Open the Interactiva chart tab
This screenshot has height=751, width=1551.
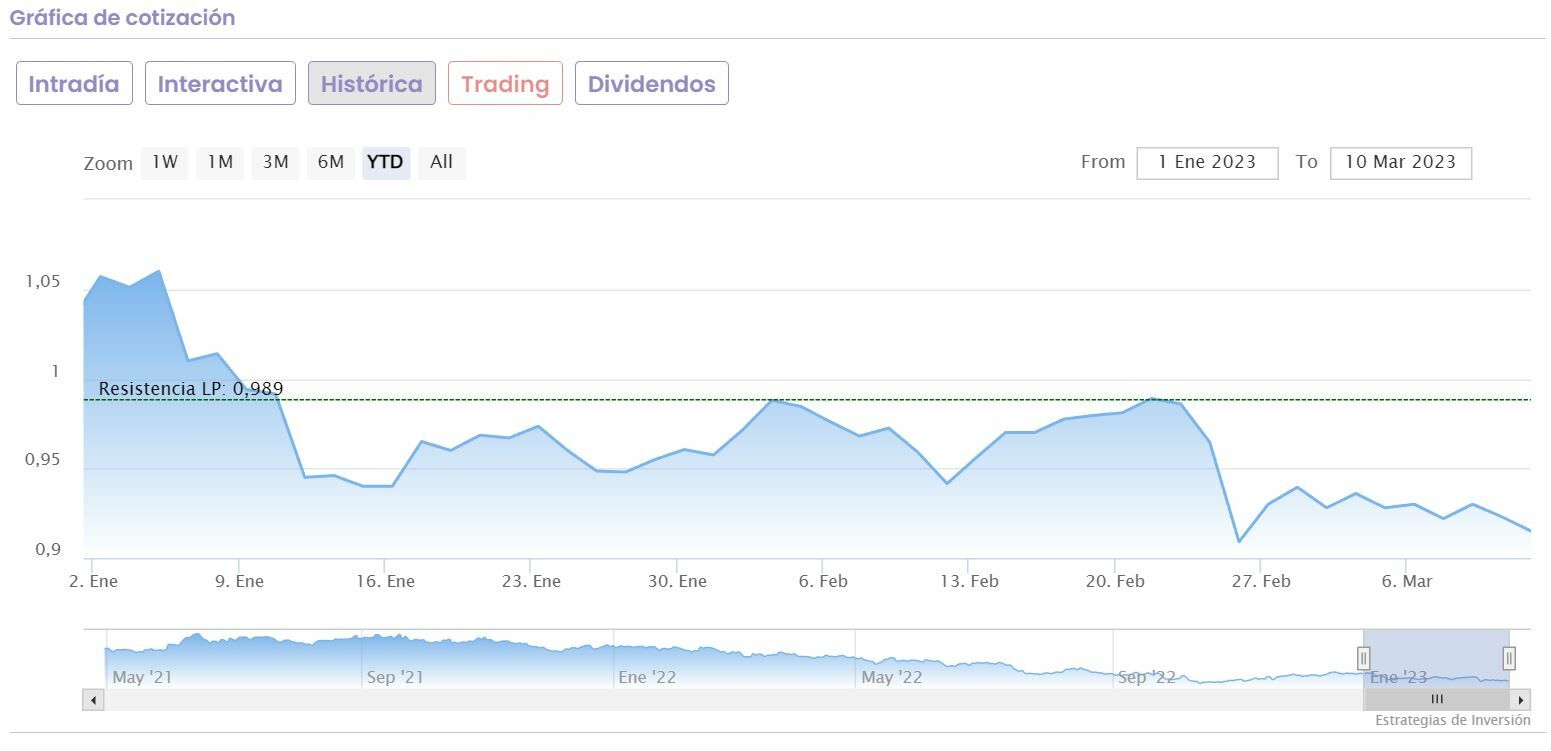220,83
